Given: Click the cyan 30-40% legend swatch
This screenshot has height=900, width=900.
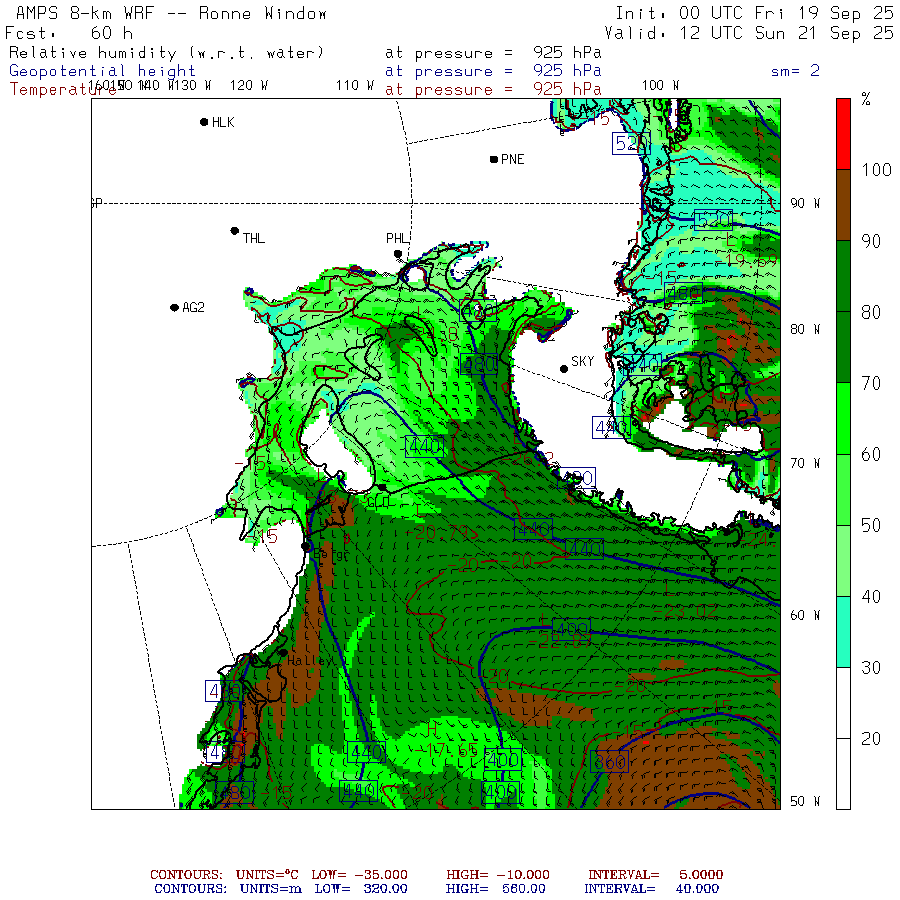Looking at the screenshot, I should click(844, 632).
